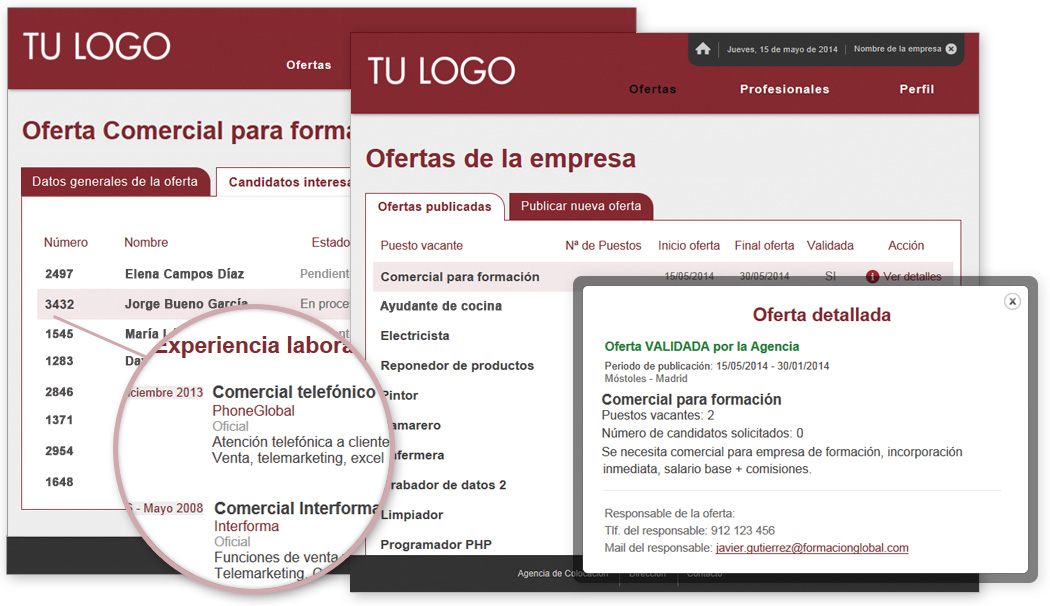Select Ofertas in the front window navigation

[x=652, y=89]
